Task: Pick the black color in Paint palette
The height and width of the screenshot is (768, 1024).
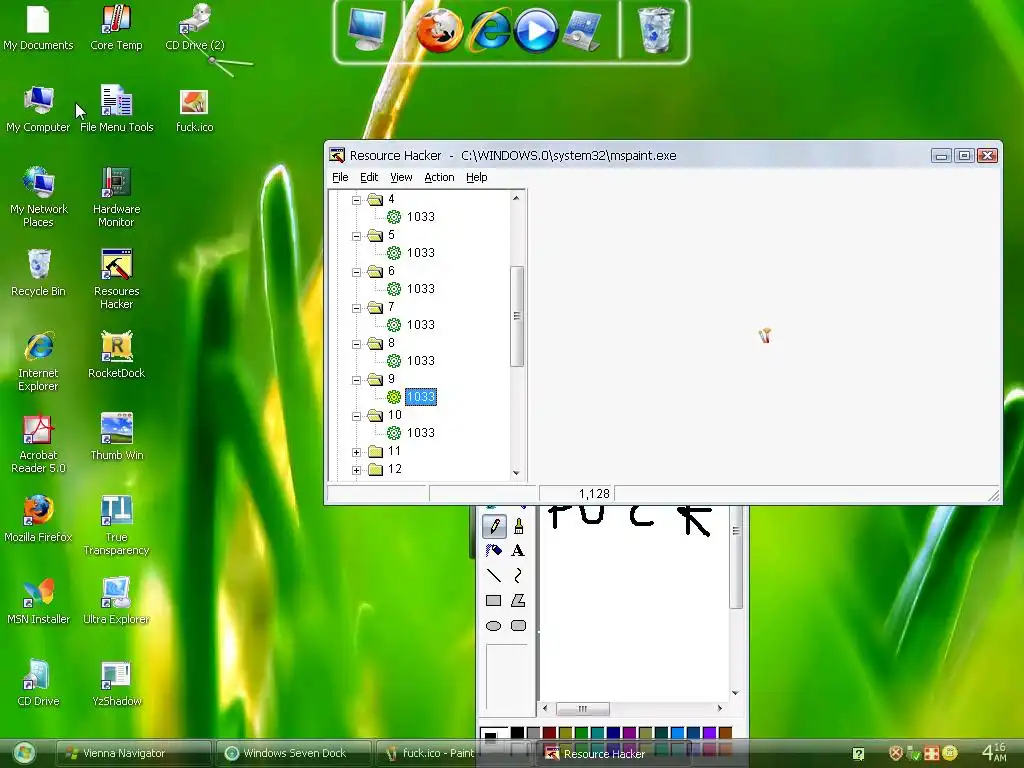Action: pyautogui.click(x=517, y=733)
